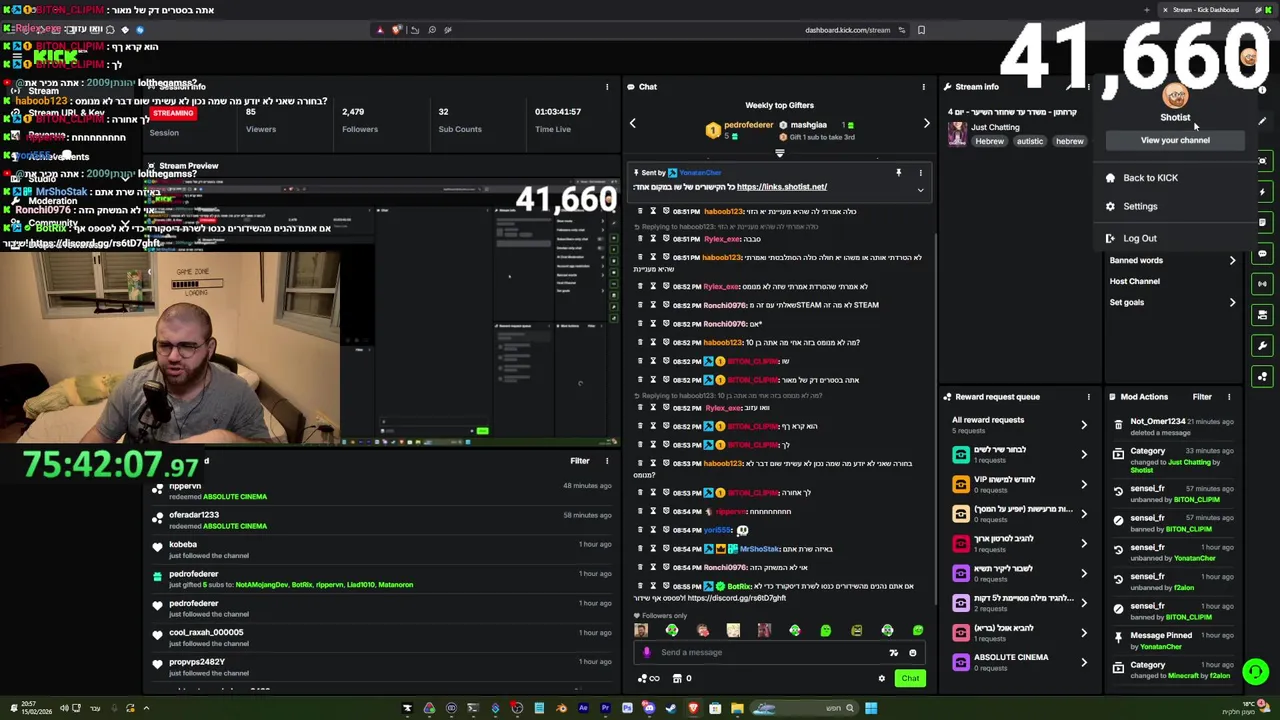Open the Stream info panel options menu
This screenshot has height=720, width=1280.
(1089, 87)
